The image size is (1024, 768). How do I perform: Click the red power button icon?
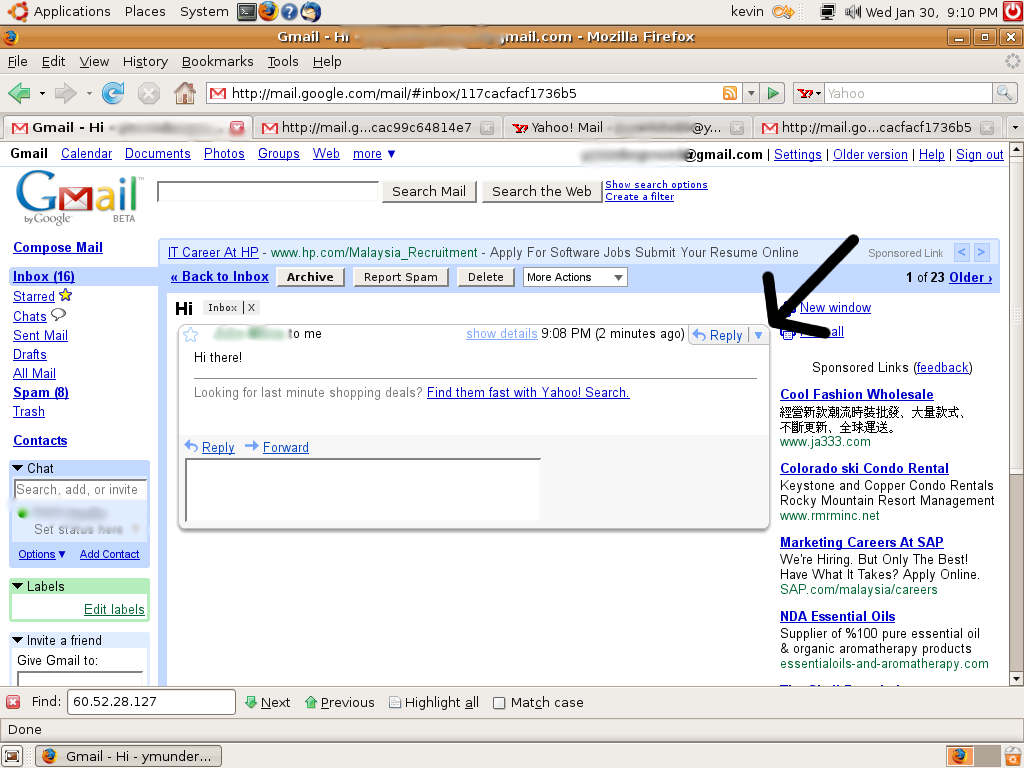pyautogui.click(x=1012, y=12)
